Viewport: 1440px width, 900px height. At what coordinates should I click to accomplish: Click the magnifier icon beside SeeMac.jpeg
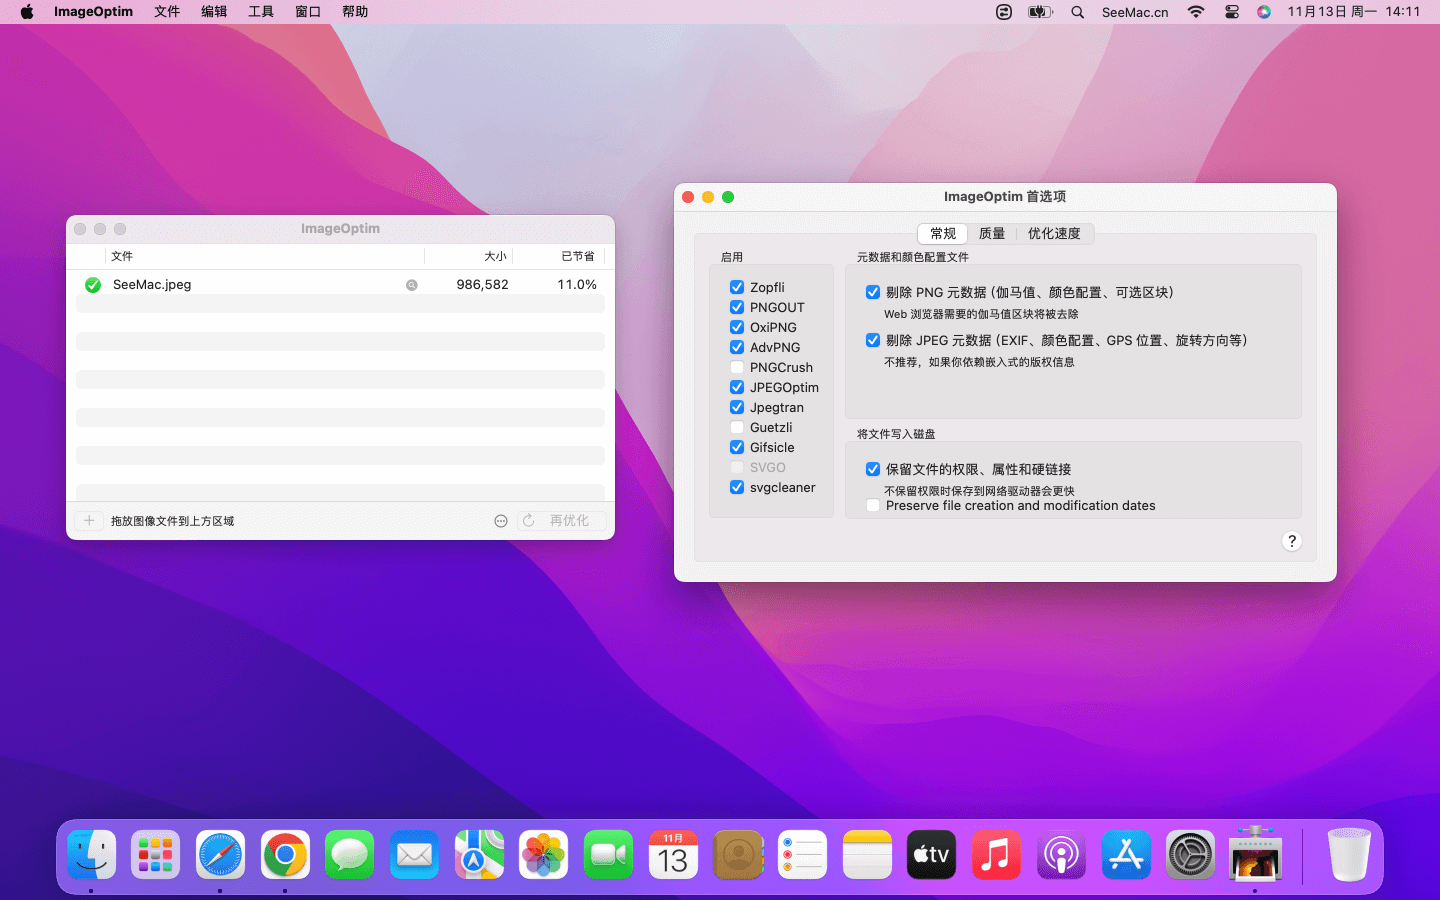tap(411, 285)
